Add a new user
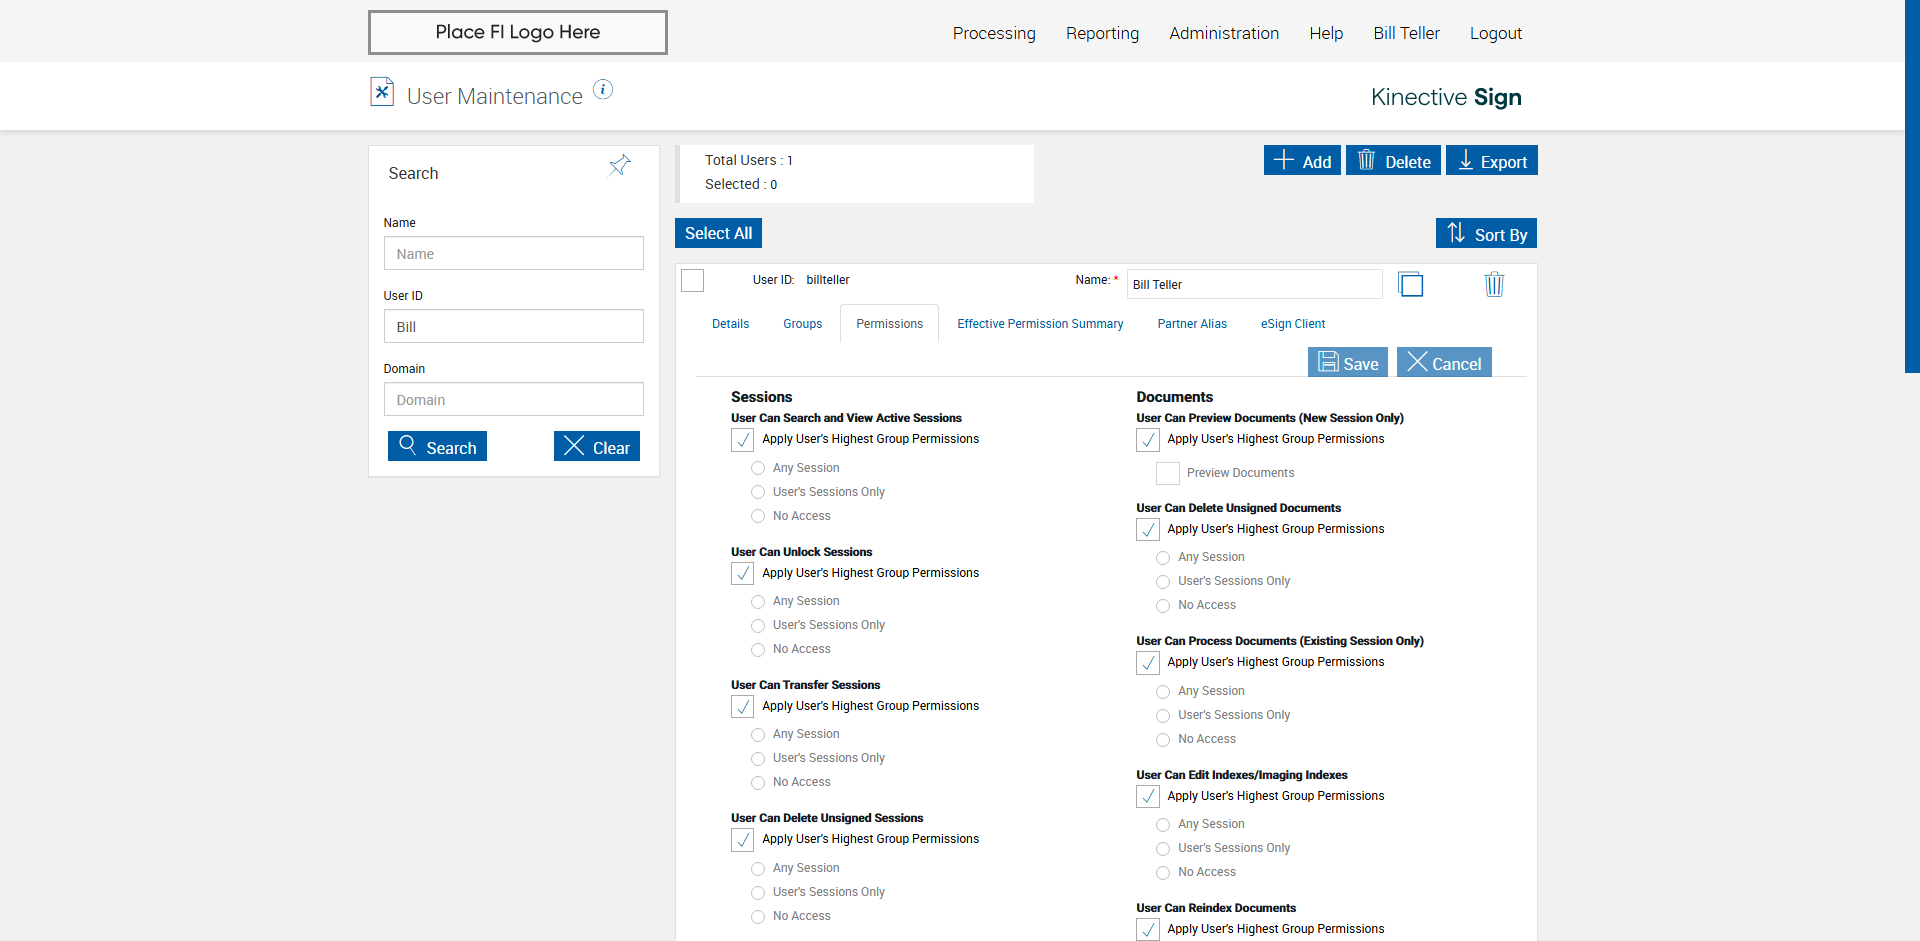Image resolution: width=1920 pixels, height=941 pixels. (x=1302, y=161)
